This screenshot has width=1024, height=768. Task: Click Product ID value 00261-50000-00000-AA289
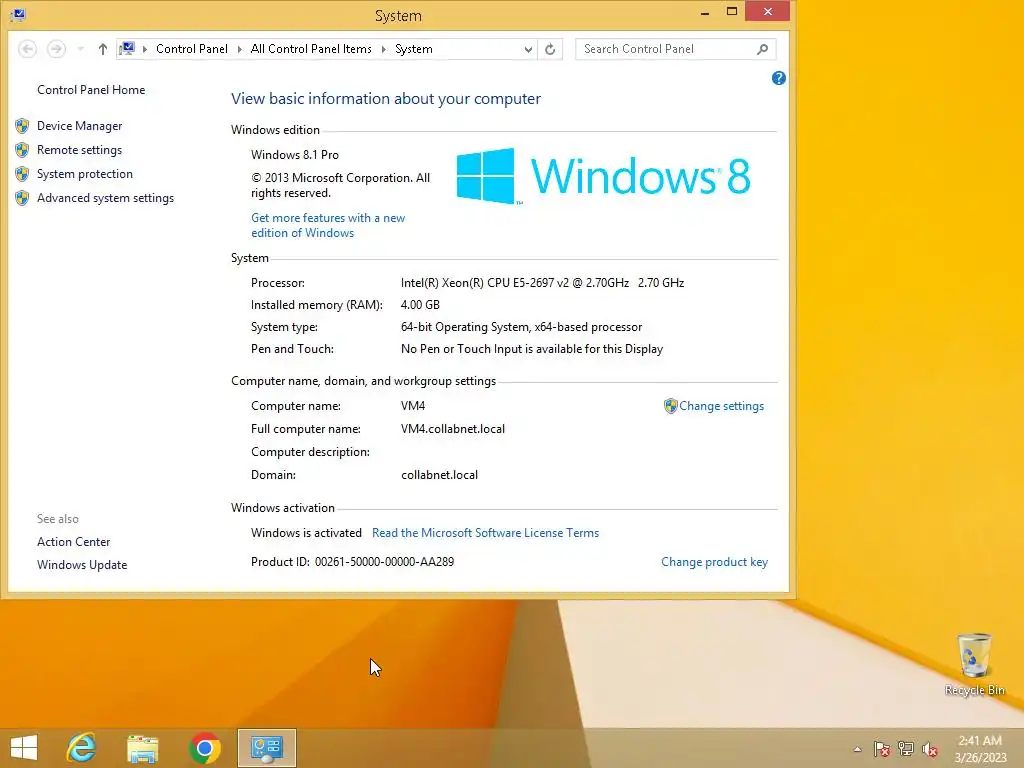[384, 562]
